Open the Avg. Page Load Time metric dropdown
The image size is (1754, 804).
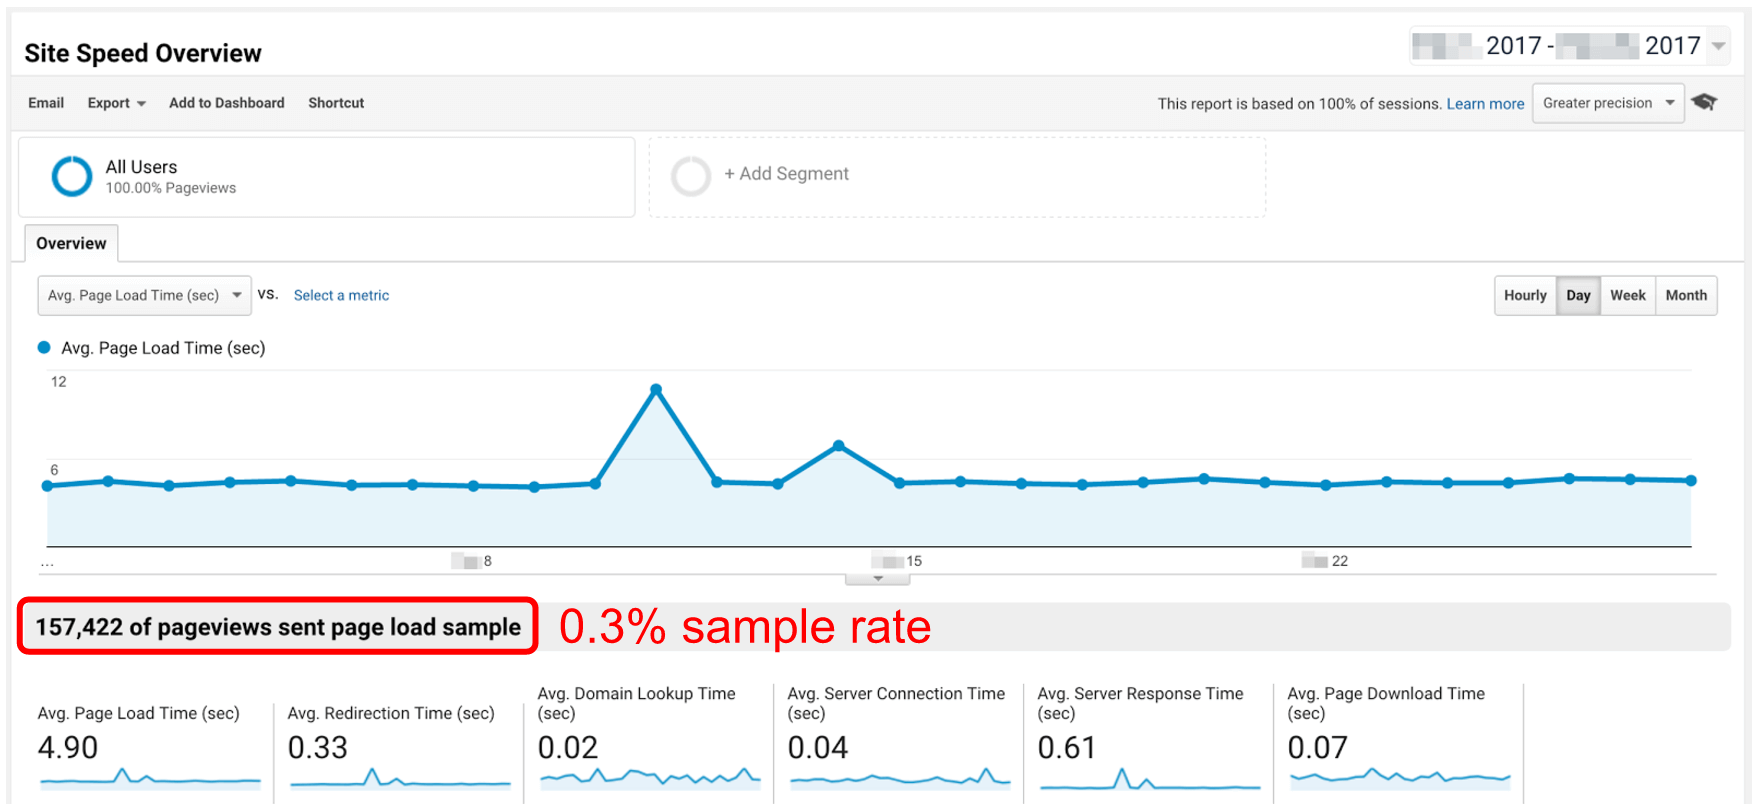point(145,296)
